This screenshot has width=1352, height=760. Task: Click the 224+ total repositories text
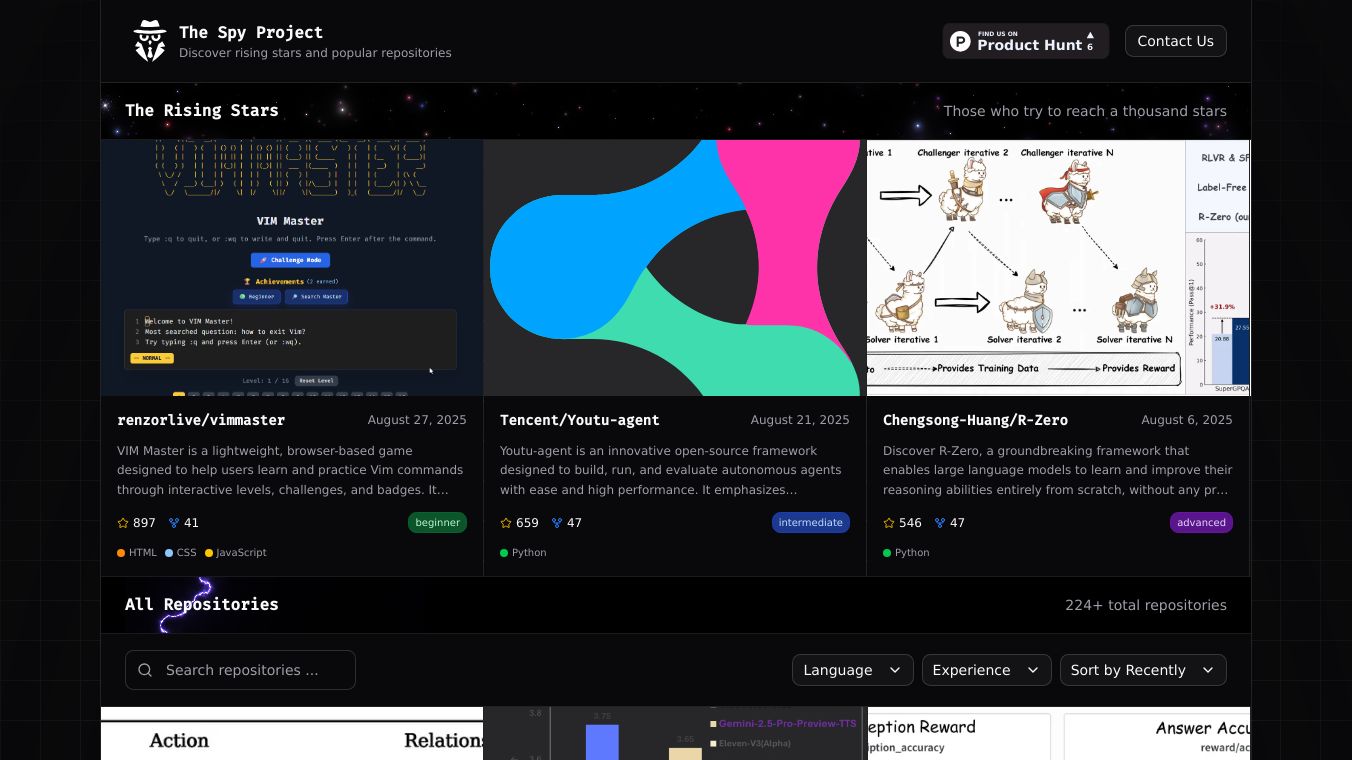pyautogui.click(x=1146, y=605)
